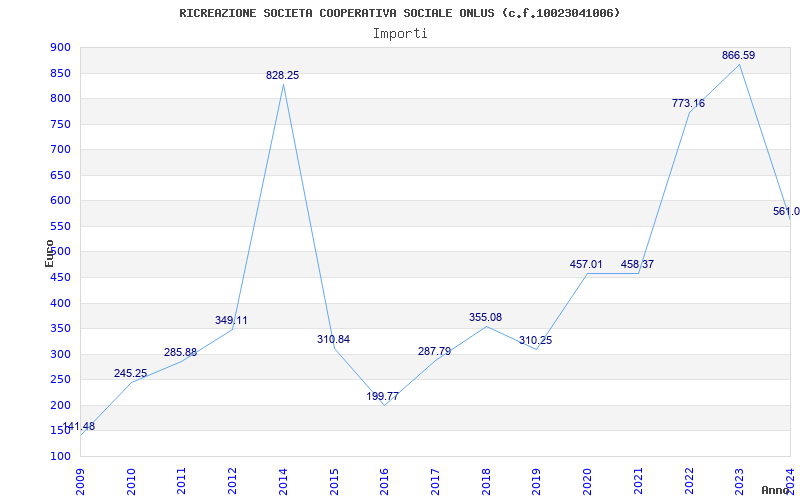
Task: Click the 550 y-axis value
Action: pyautogui.click(x=60, y=227)
